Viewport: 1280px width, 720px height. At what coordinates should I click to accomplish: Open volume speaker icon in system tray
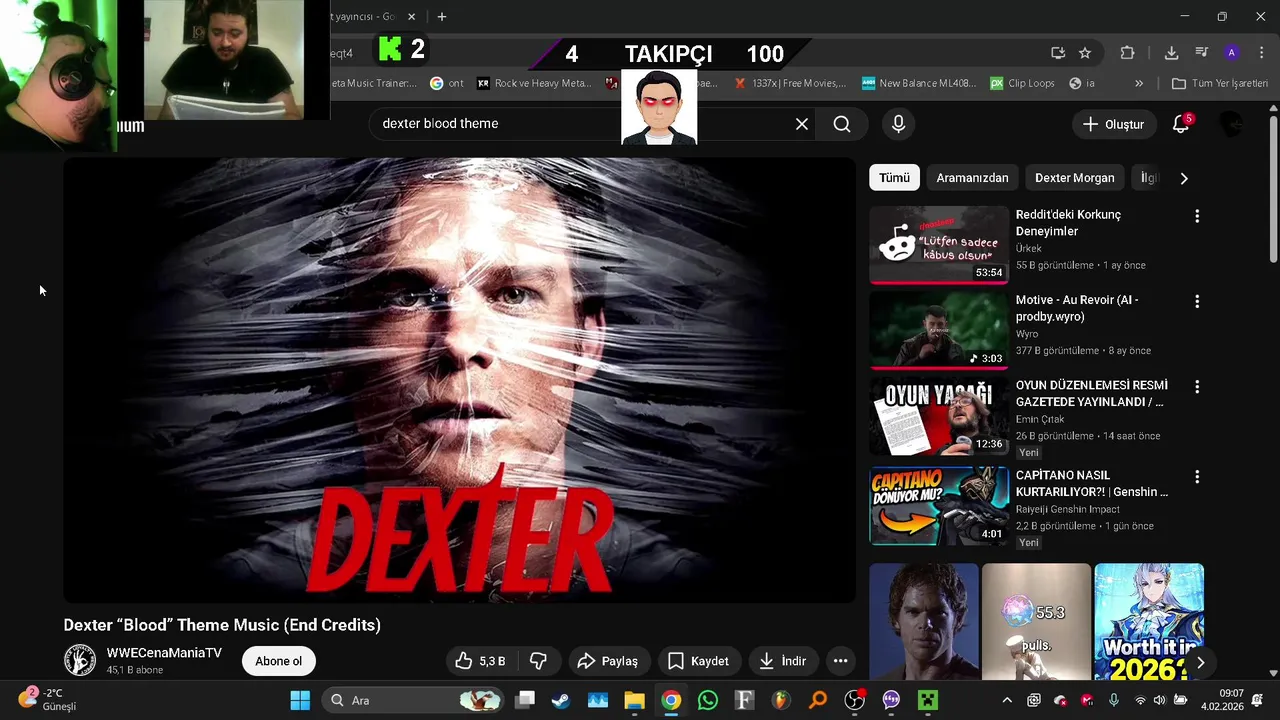point(1160,700)
